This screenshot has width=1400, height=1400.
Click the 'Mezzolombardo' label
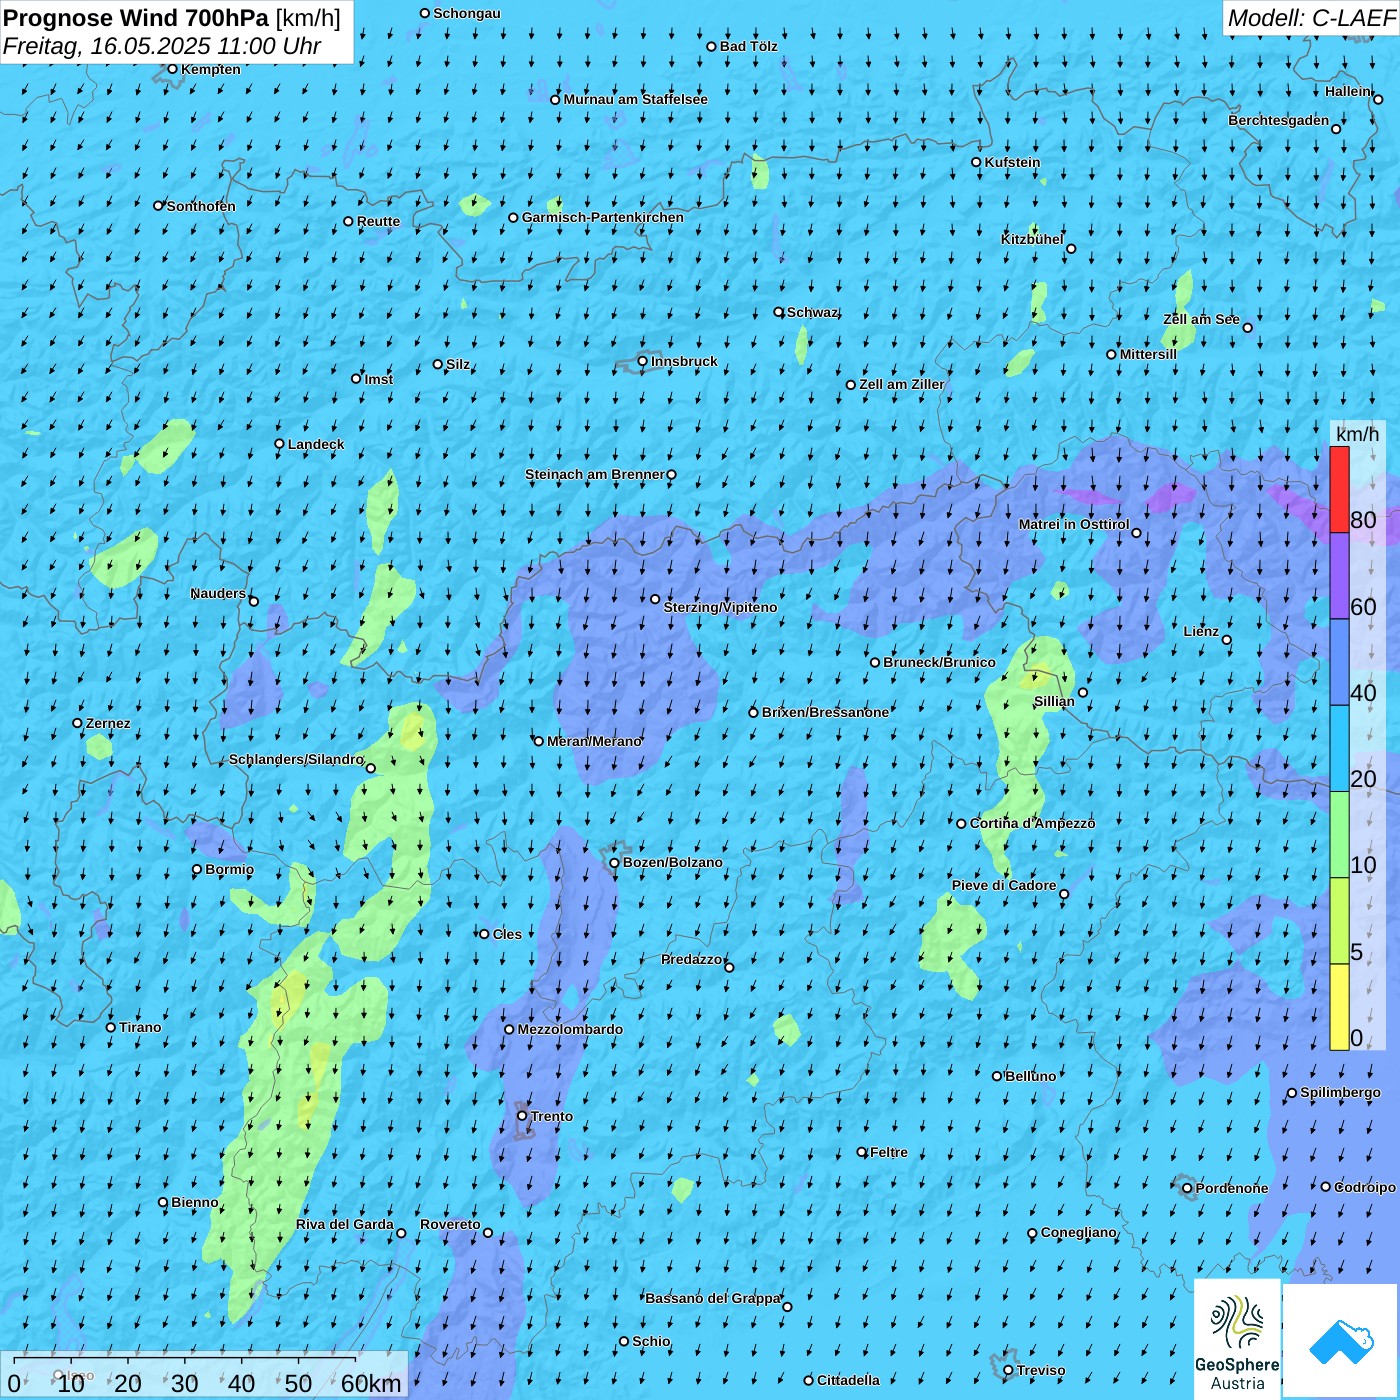570,1029
